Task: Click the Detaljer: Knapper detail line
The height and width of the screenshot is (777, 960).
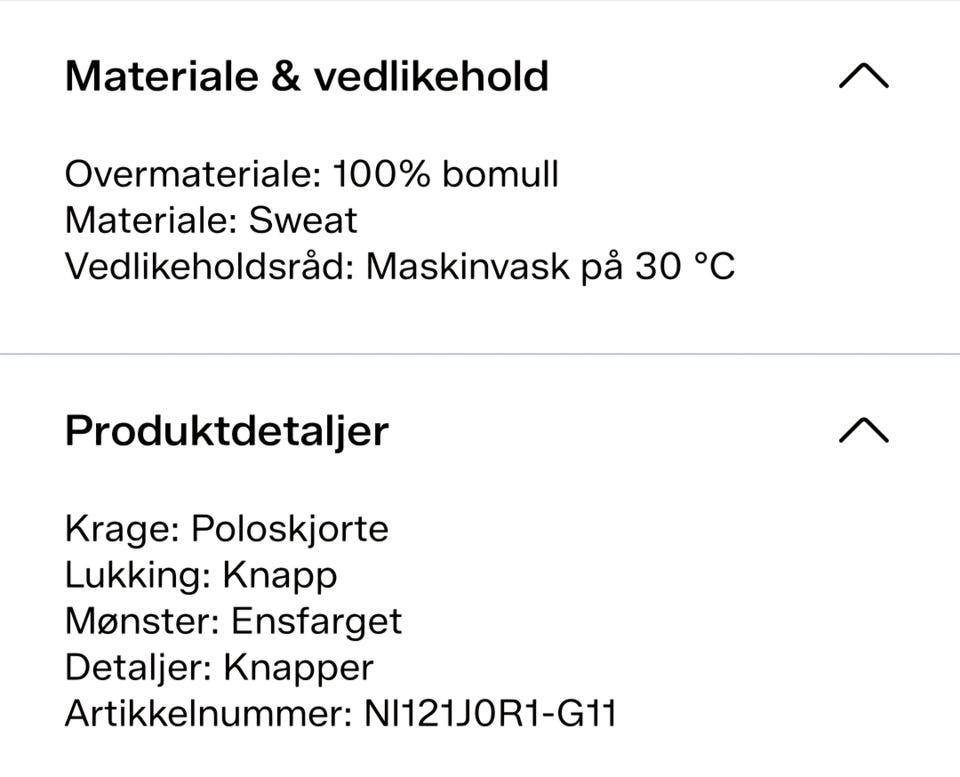Action: pyautogui.click(x=219, y=667)
